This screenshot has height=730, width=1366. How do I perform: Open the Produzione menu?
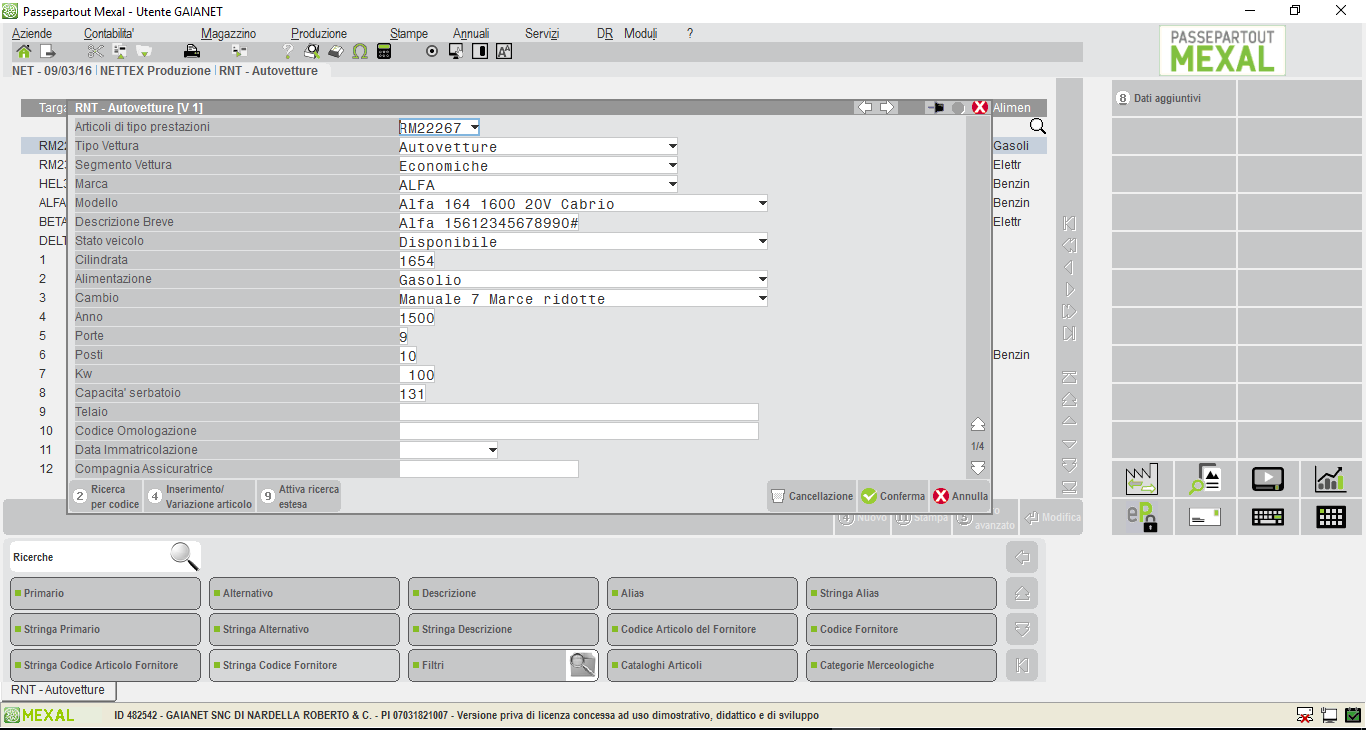click(x=319, y=34)
